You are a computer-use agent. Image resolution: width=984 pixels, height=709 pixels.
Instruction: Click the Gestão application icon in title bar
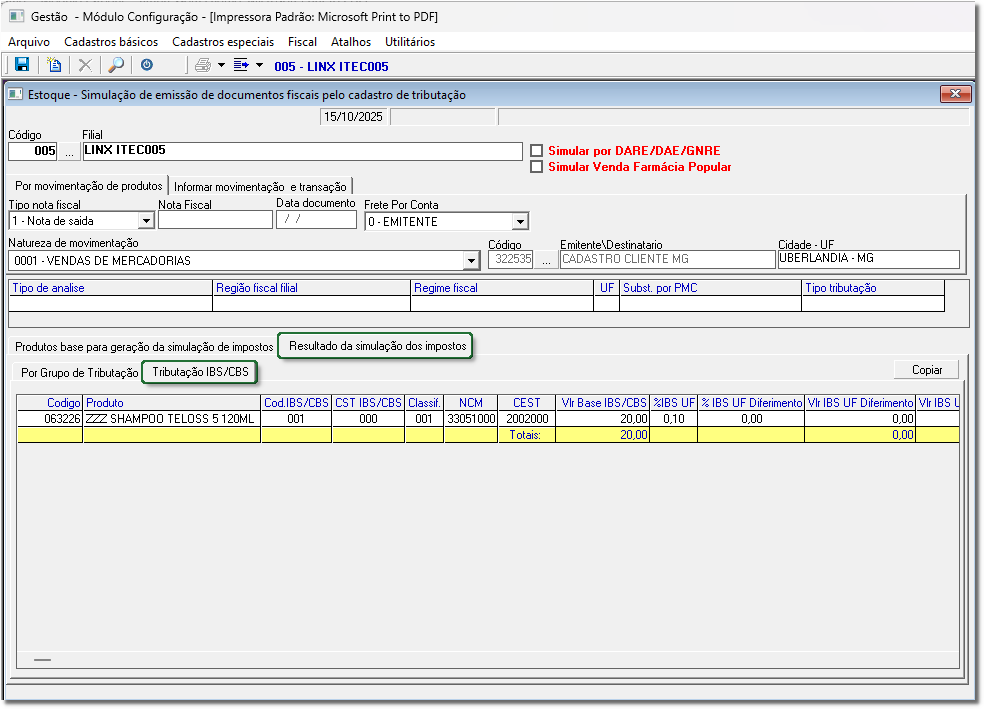pyautogui.click(x=16, y=16)
